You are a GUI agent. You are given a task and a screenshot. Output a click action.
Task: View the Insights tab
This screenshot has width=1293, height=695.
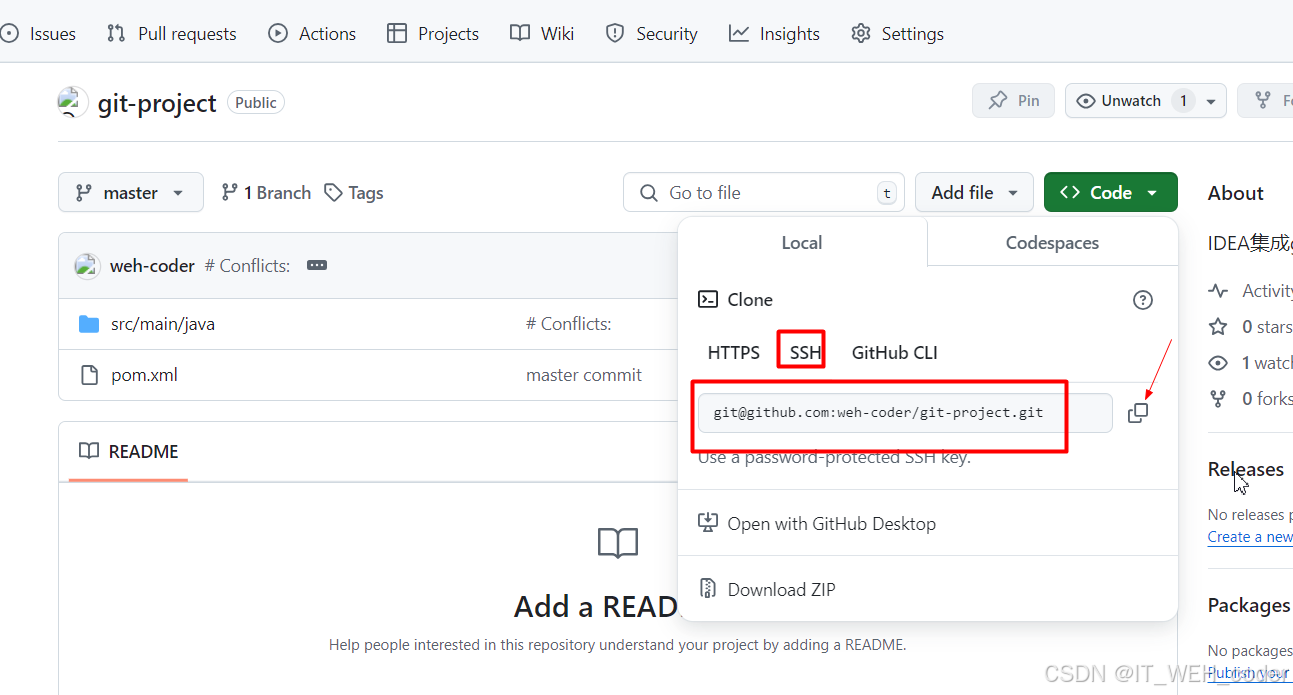(x=774, y=33)
